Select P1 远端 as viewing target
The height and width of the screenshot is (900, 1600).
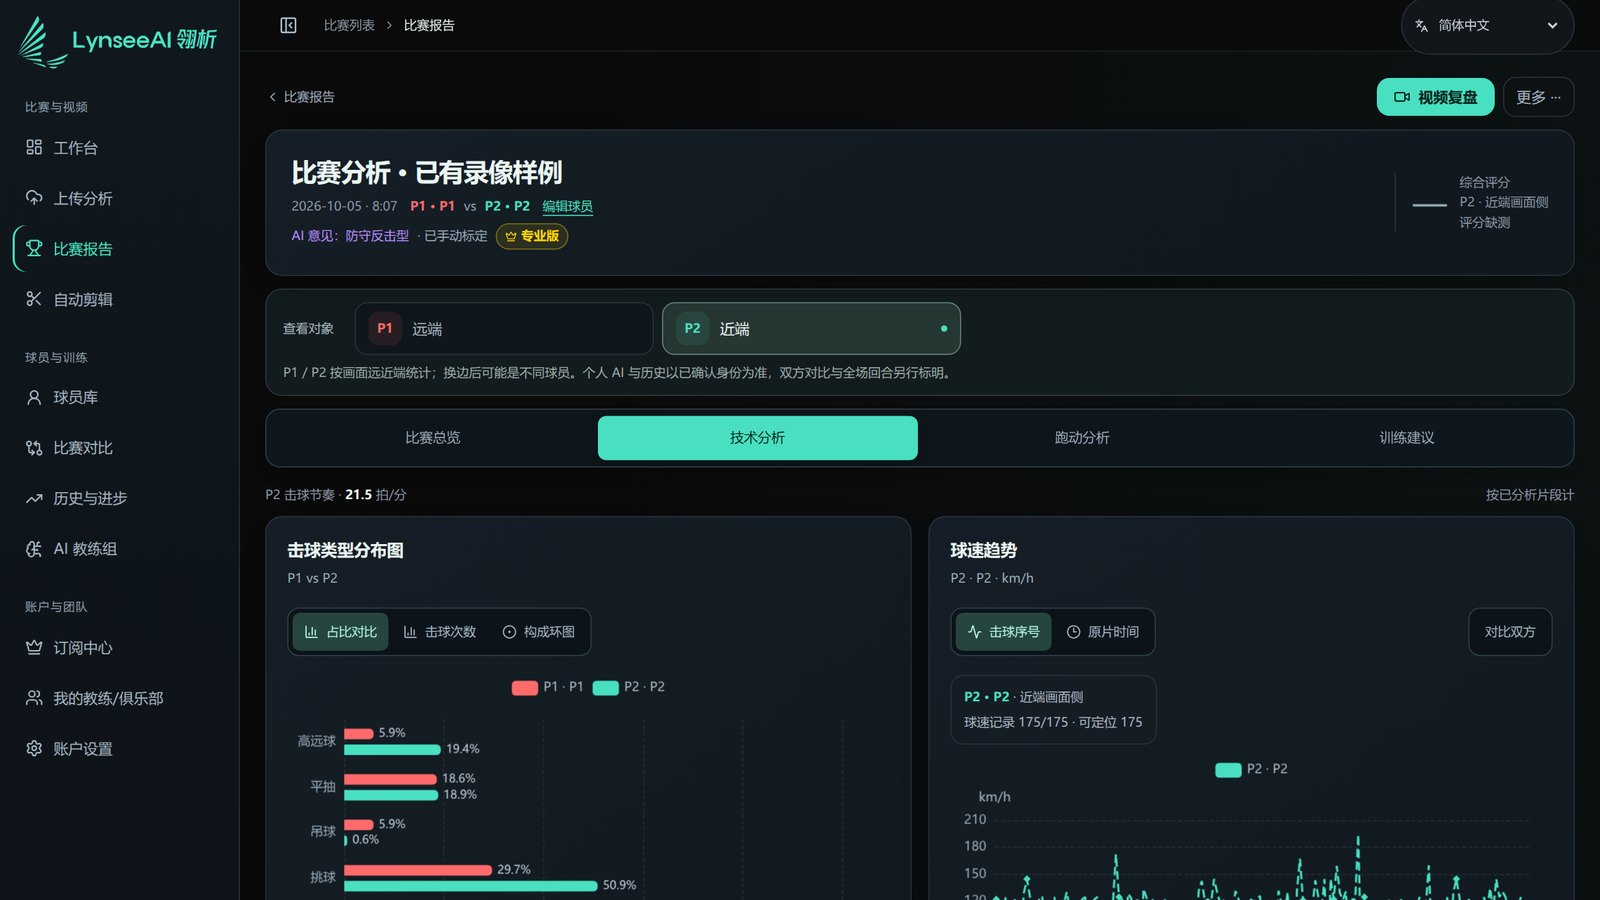[504, 329]
